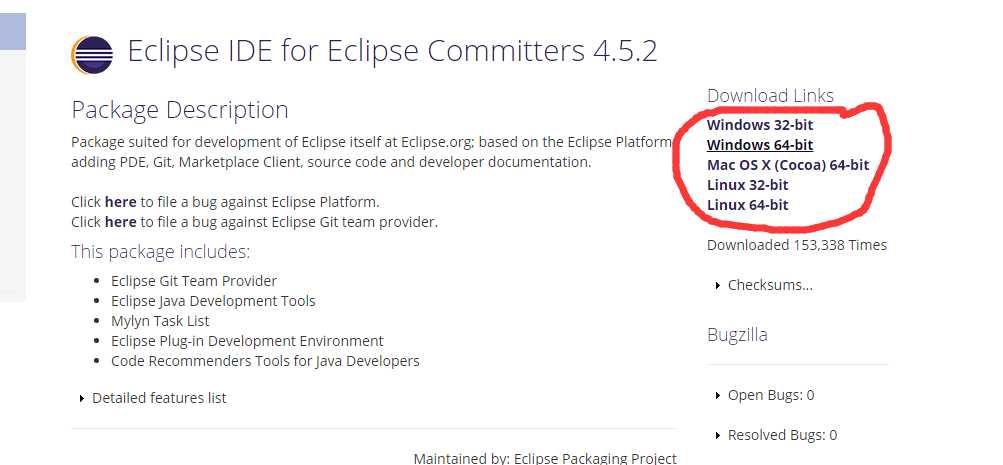Click the Checksums disclosure triangle
The width and height of the screenshot is (1003, 465).
click(718, 286)
